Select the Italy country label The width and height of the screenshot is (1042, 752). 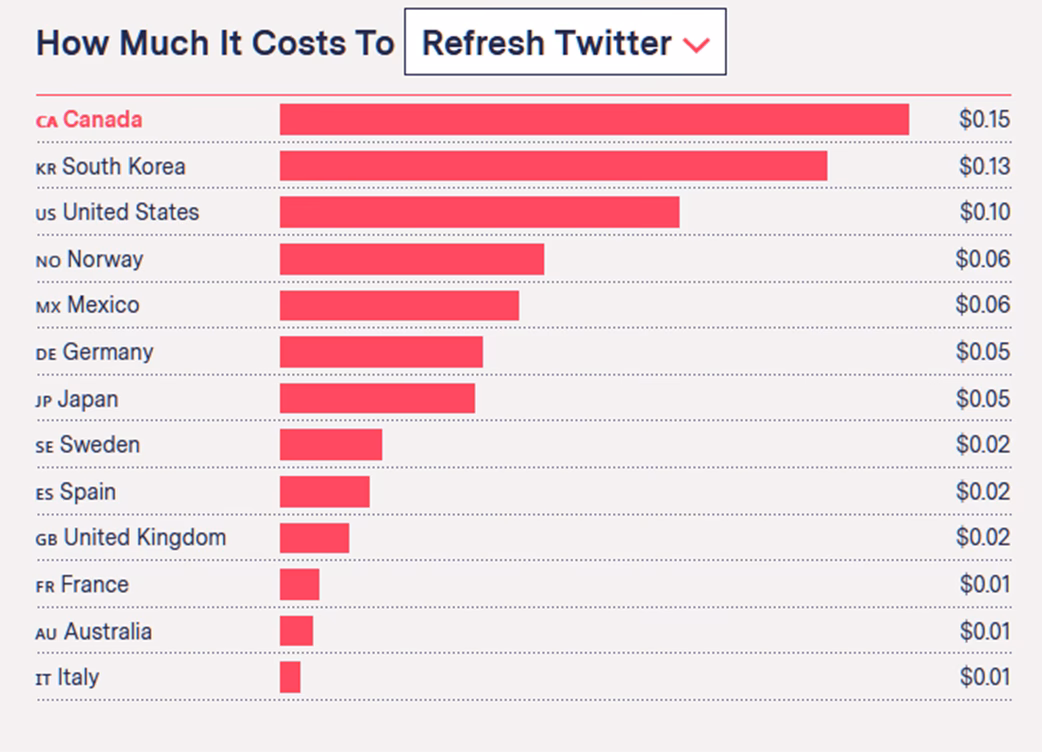coord(67,677)
